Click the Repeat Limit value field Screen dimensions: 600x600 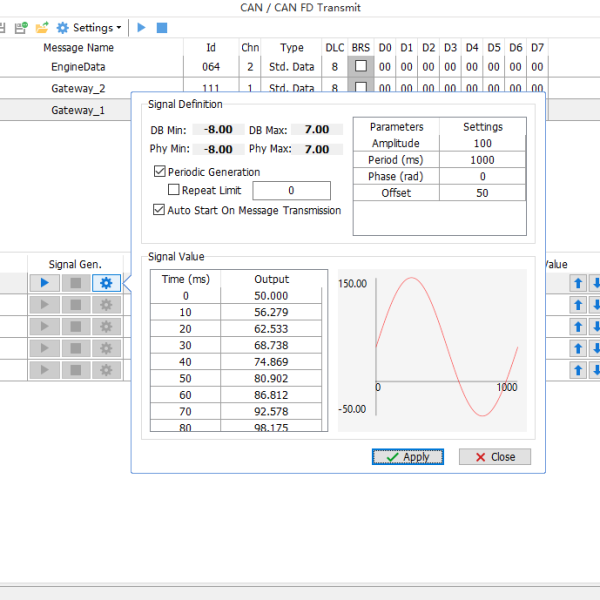[291, 191]
